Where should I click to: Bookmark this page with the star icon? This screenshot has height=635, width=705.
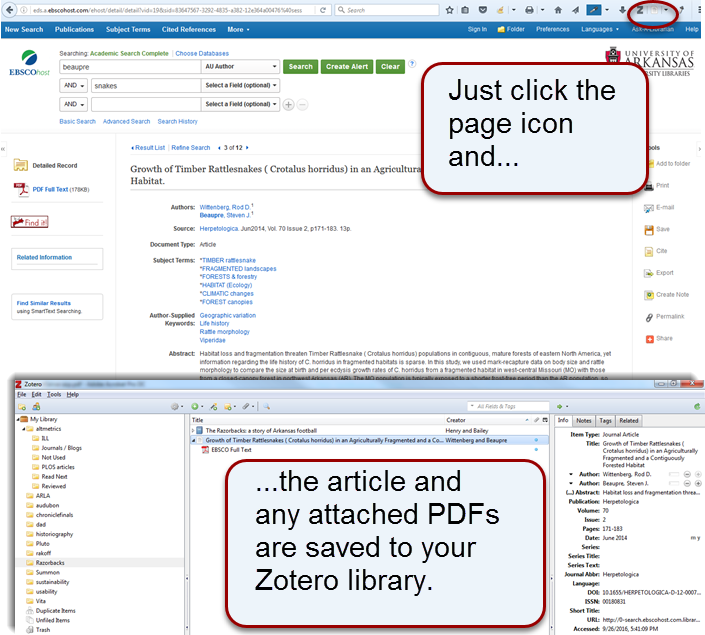pos(449,10)
